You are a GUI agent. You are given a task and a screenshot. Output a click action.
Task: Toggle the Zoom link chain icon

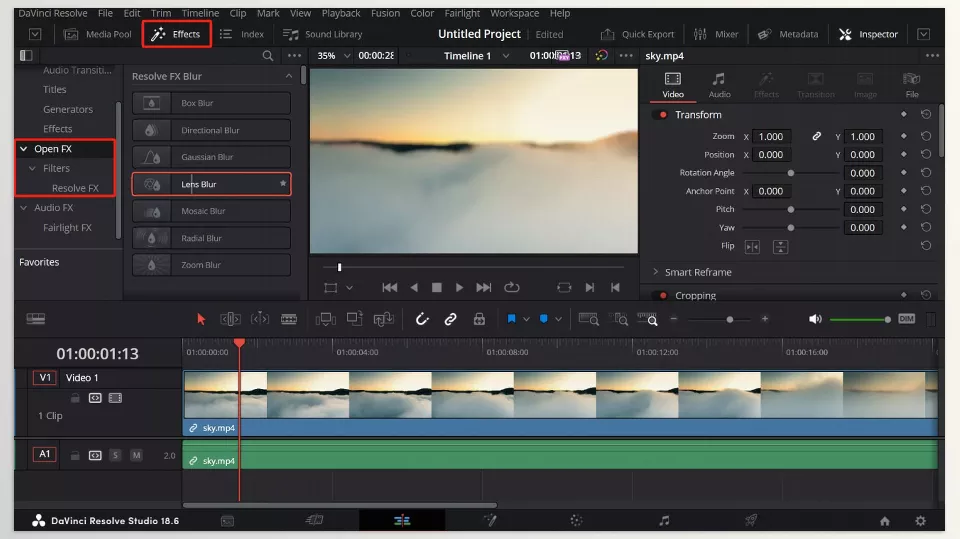(816, 136)
